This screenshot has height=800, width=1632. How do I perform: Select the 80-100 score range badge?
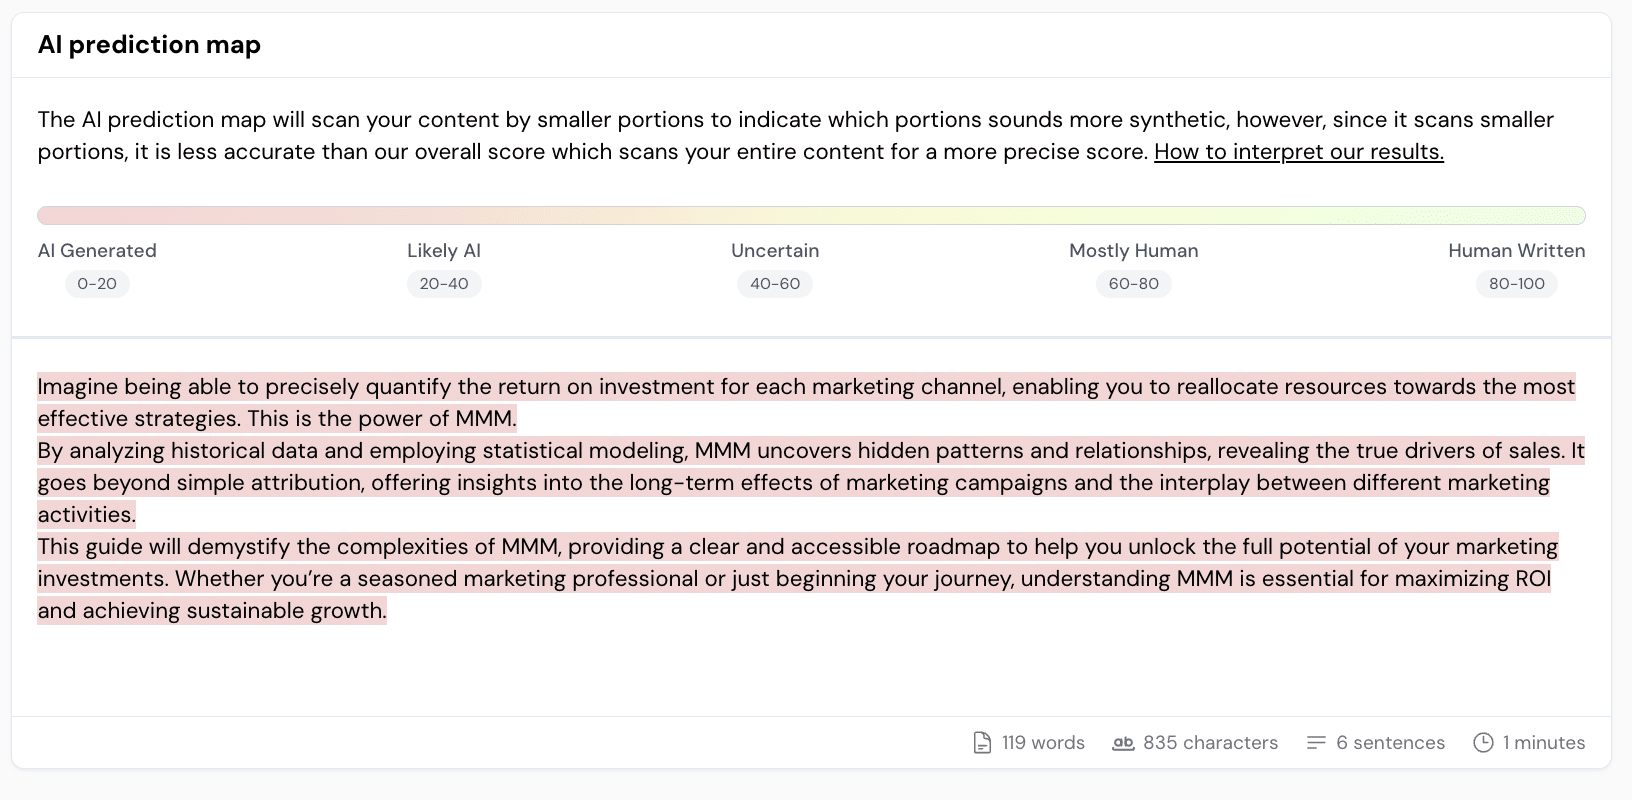coord(1517,284)
